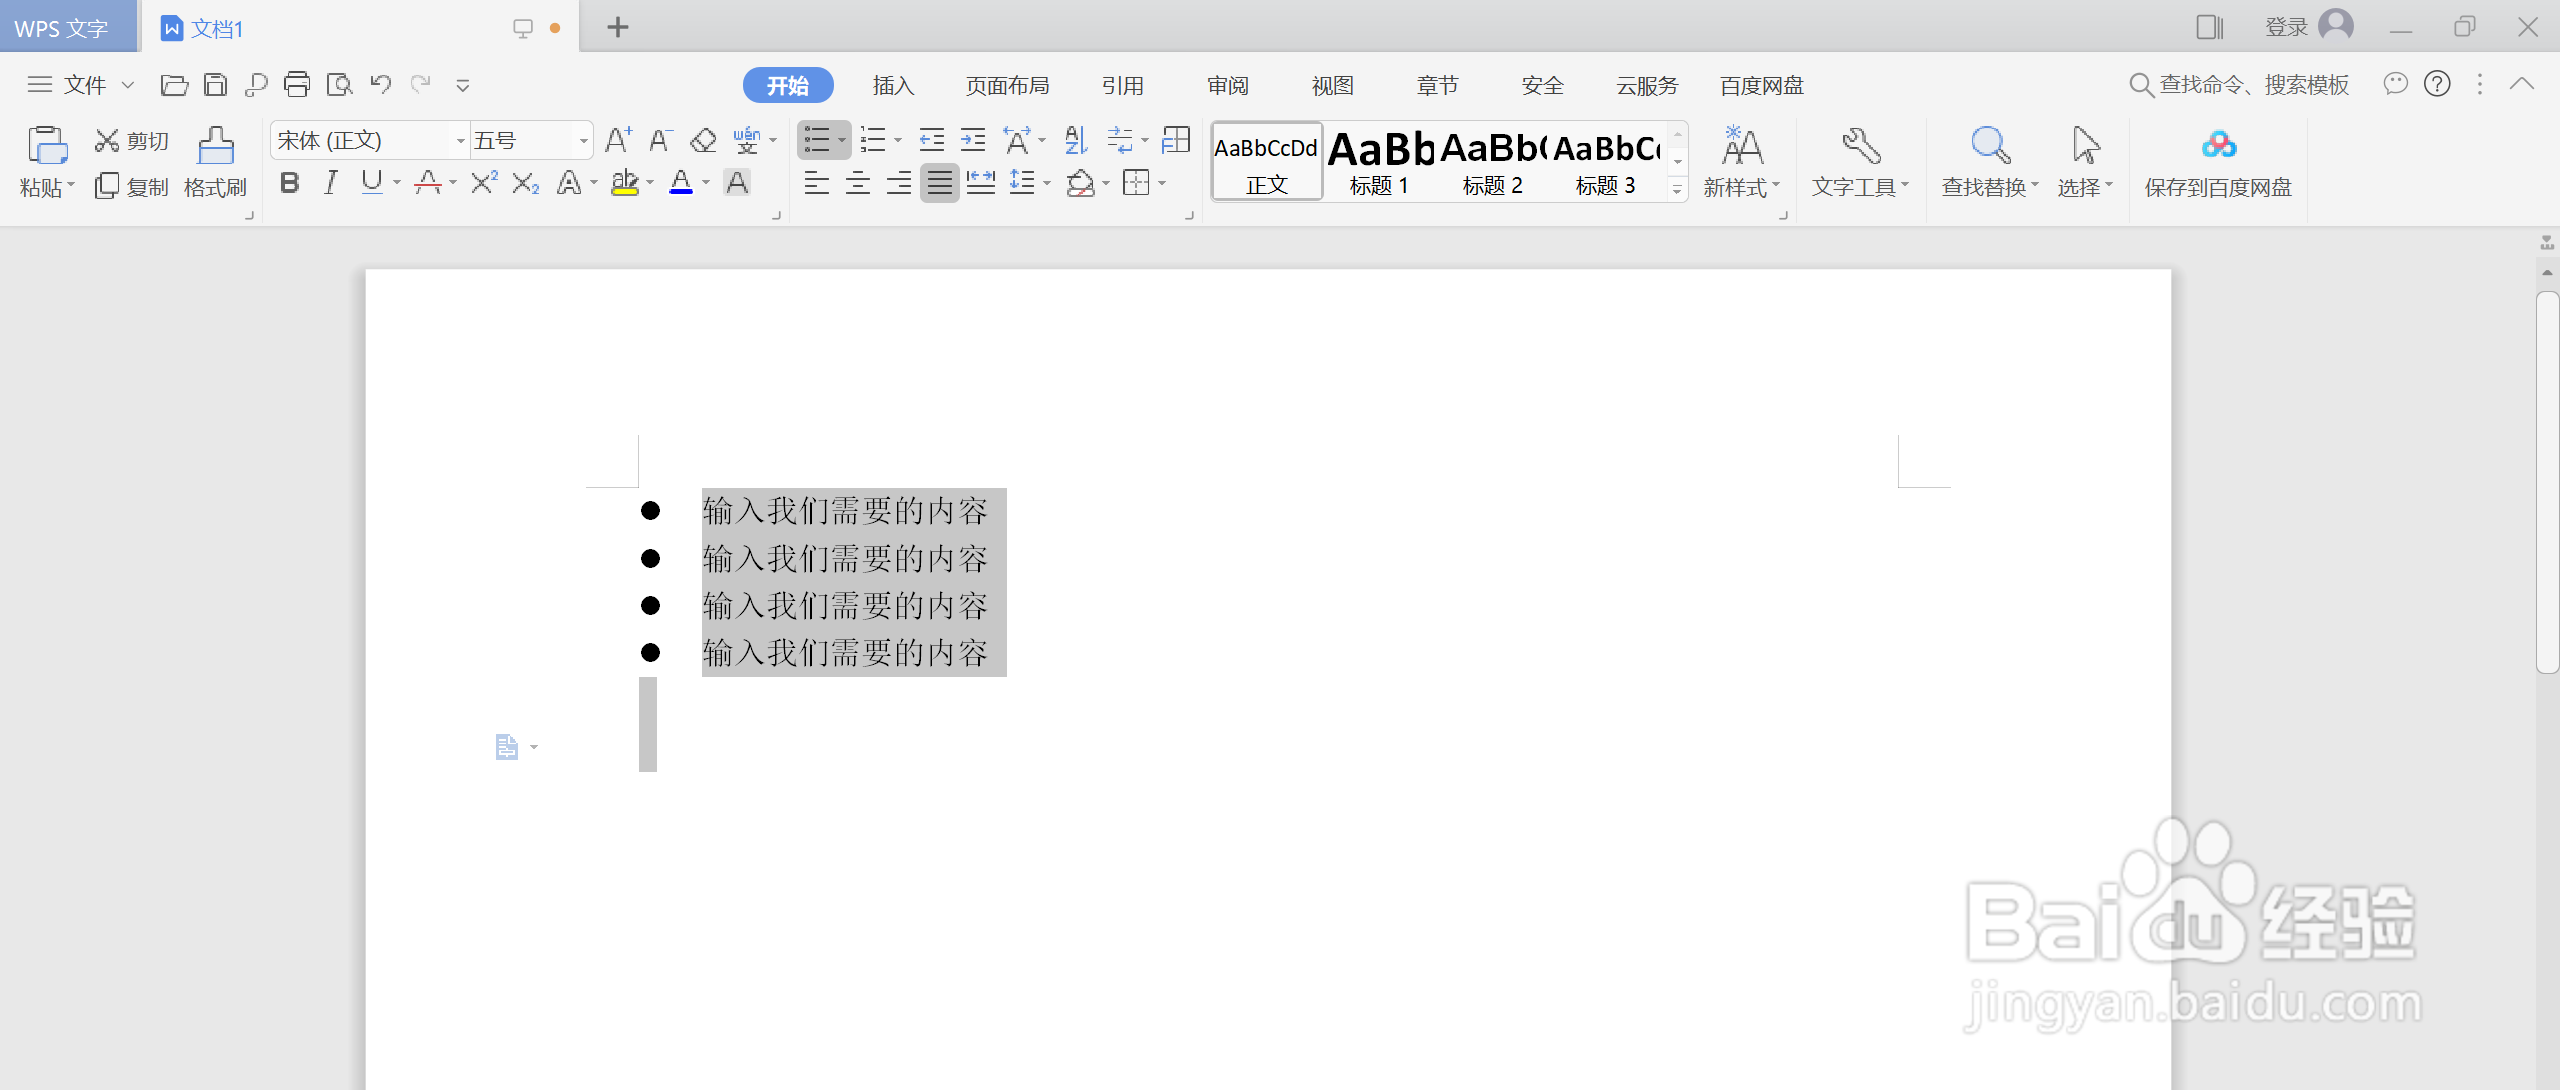Image resolution: width=2560 pixels, height=1090 pixels.
Task: Click the Superscript icon
Action: click(x=483, y=183)
